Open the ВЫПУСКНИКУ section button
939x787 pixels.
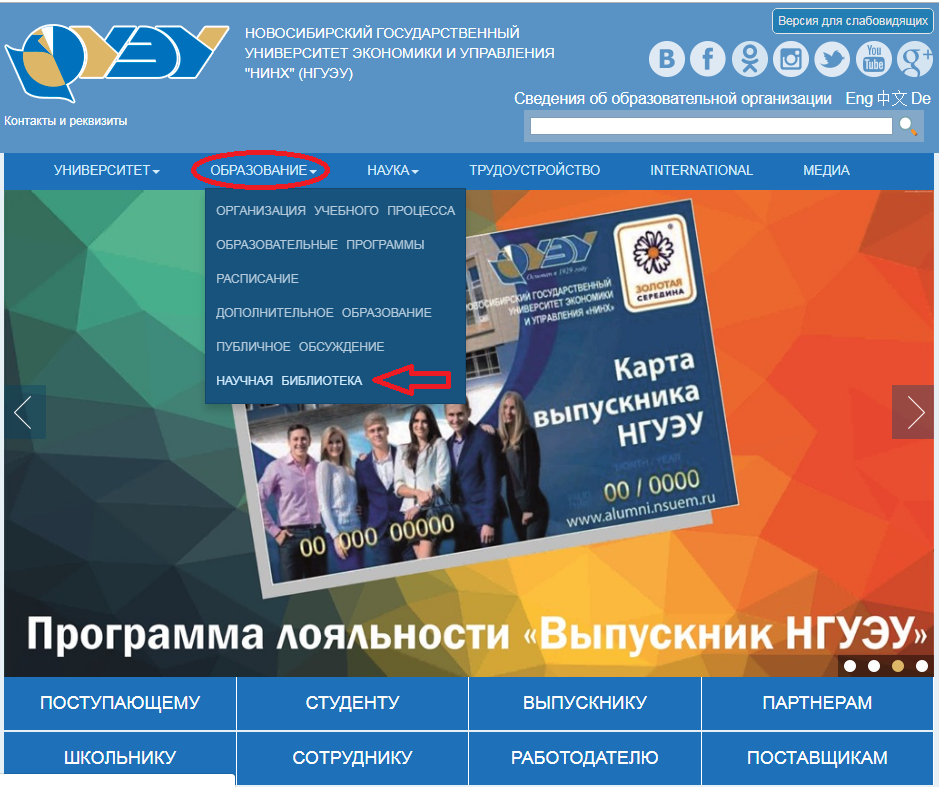pyautogui.click(x=584, y=703)
